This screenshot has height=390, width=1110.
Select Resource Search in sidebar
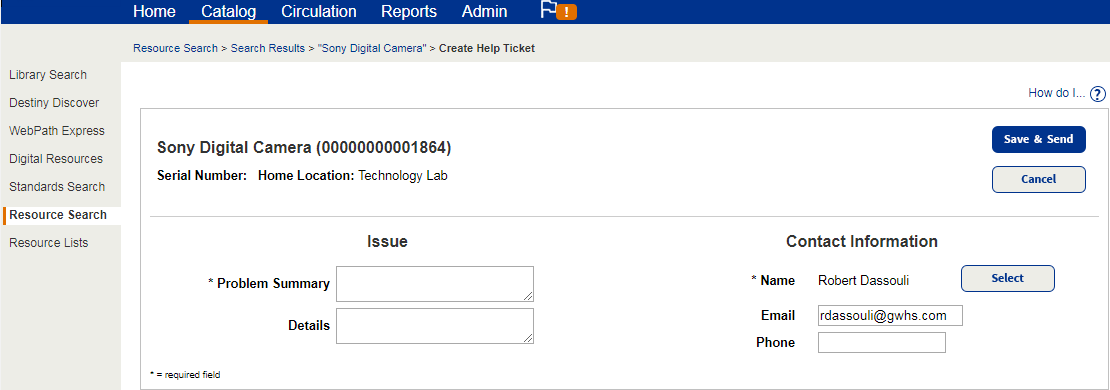point(58,214)
